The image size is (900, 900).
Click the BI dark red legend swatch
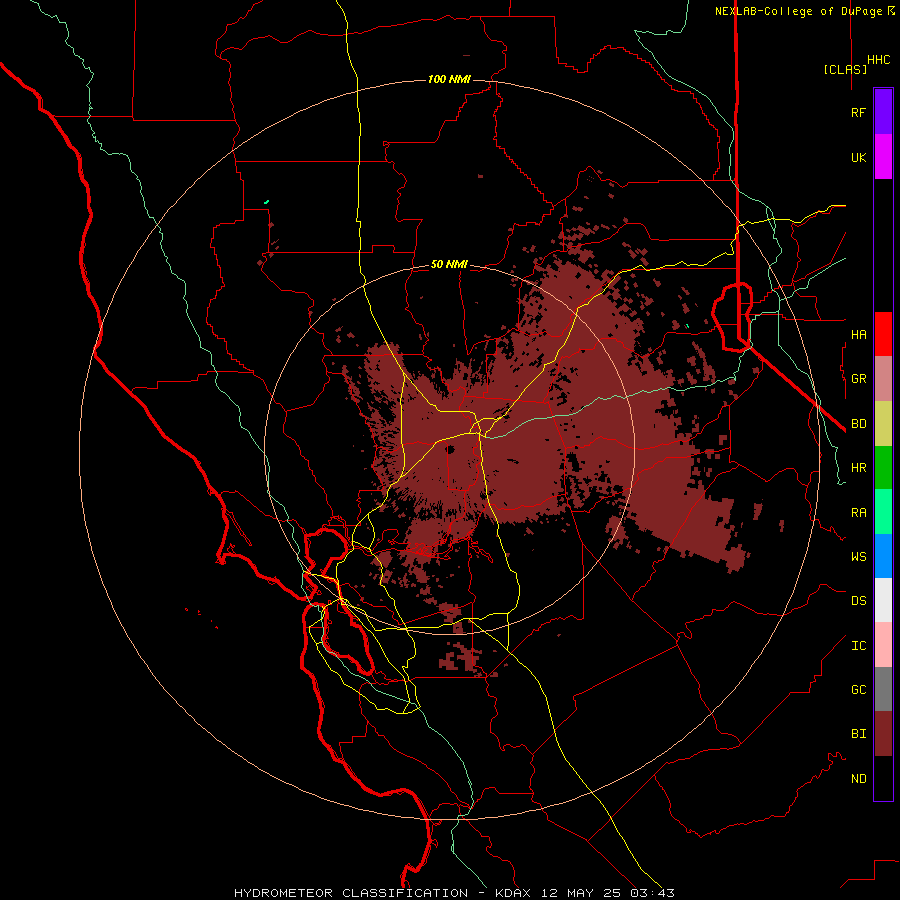(x=883, y=734)
